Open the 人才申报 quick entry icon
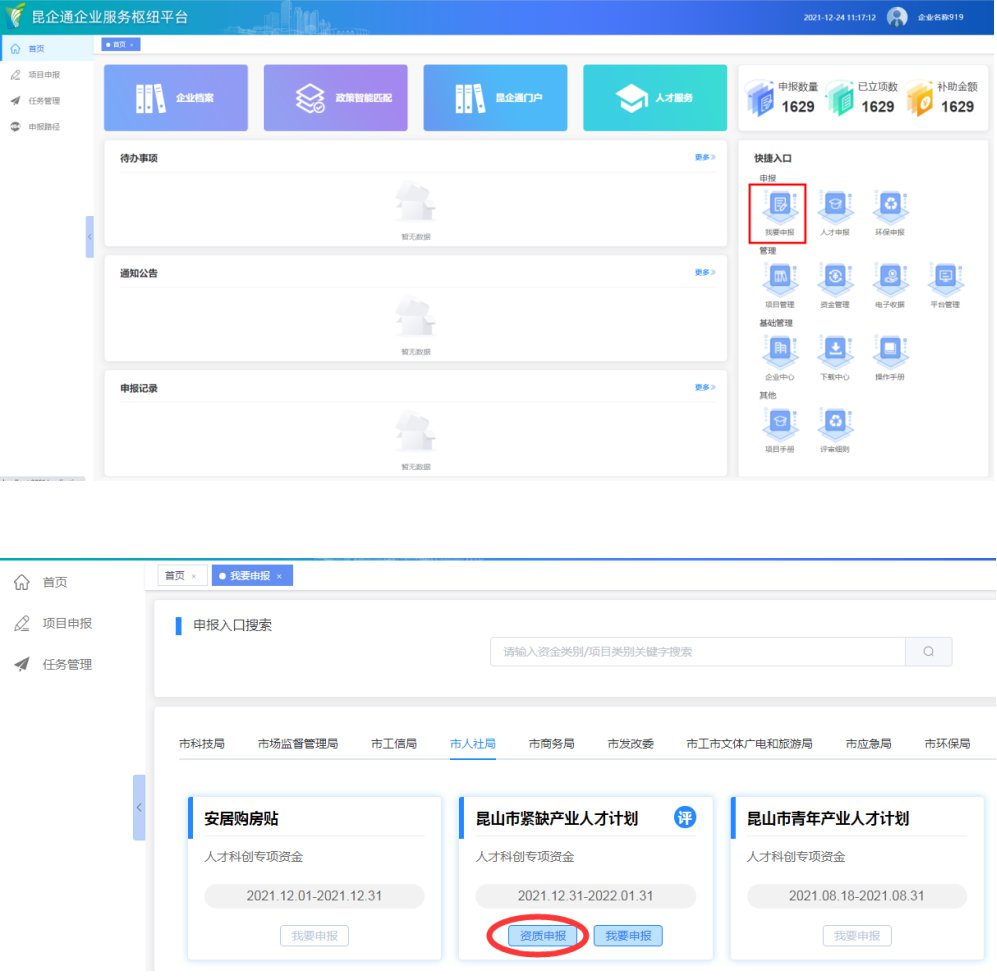The width and height of the screenshot is (997, 978). (834, 206)
